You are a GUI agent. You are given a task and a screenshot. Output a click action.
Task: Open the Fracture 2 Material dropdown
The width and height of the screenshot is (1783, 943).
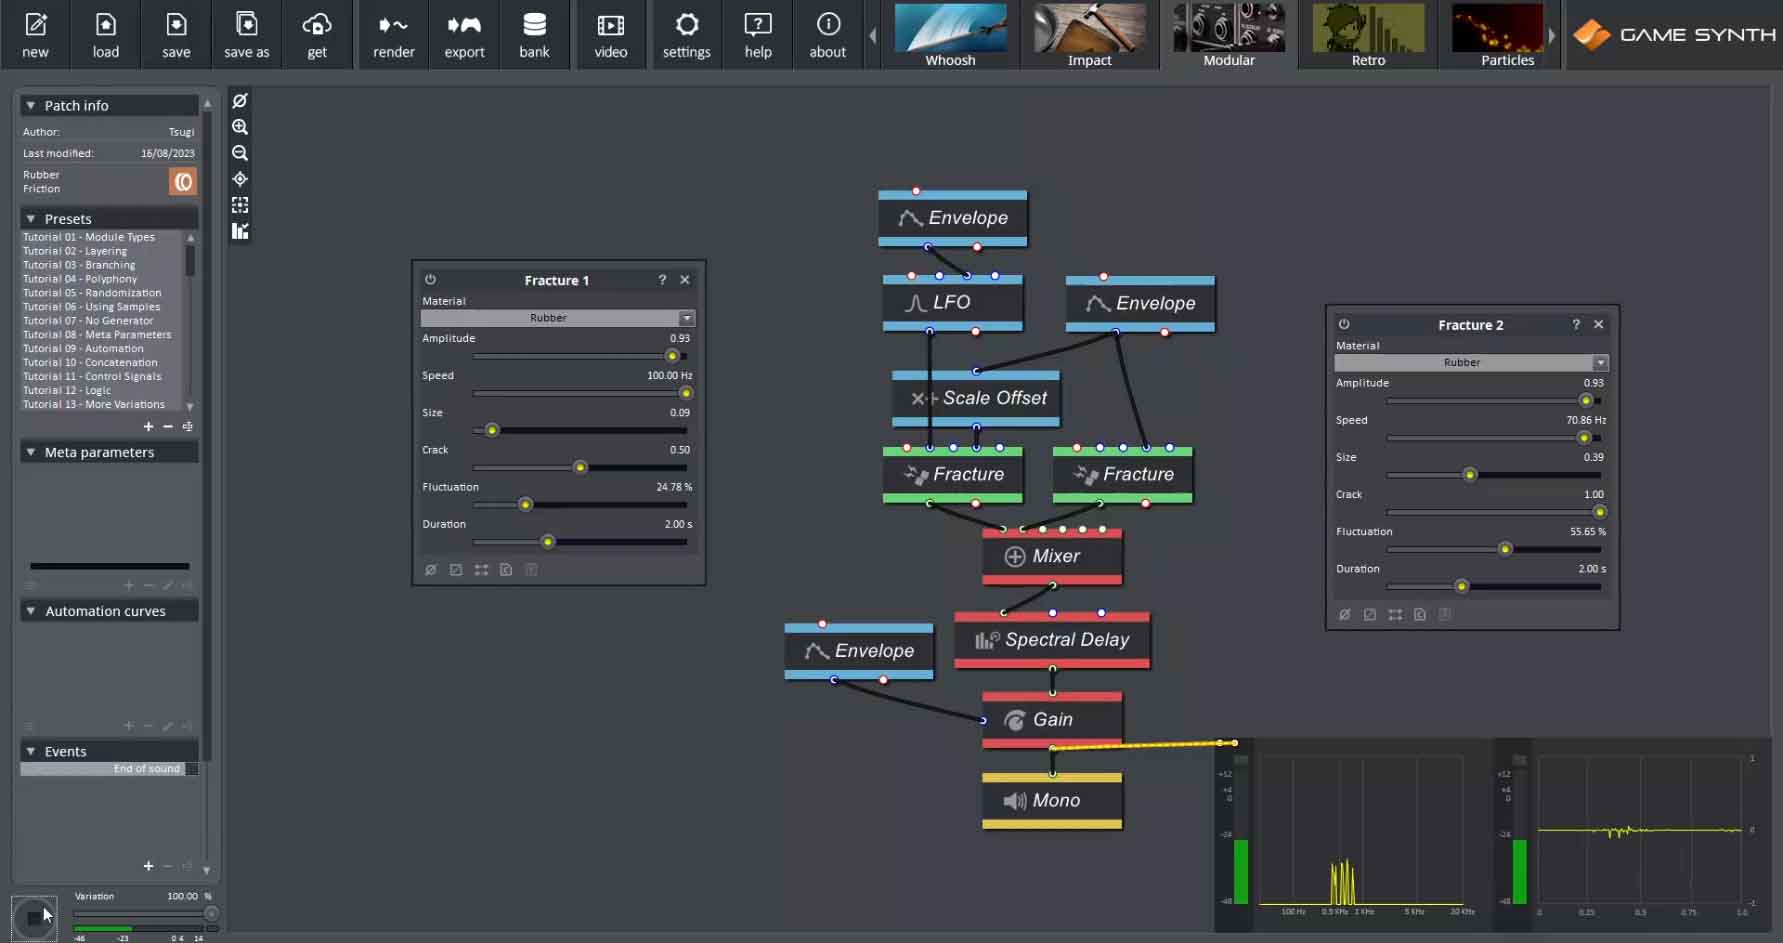[1471, 362]
